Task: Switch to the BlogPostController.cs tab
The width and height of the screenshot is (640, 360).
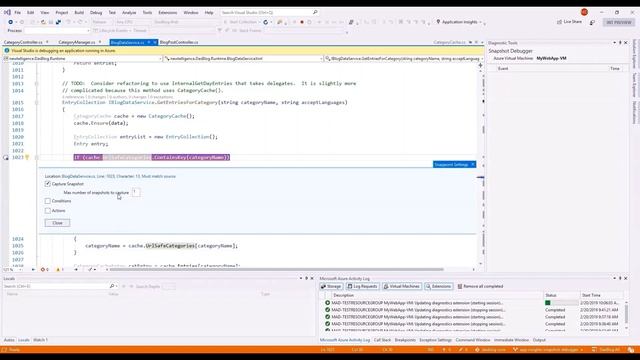Action: (x=179, y=42)
